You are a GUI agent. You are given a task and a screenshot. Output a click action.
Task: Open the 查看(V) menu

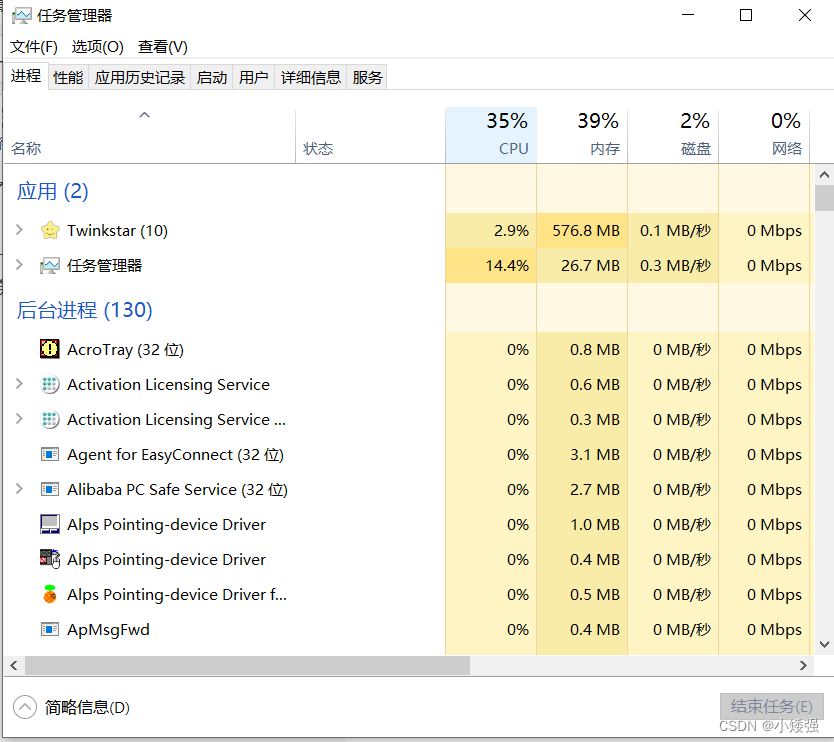163,47
